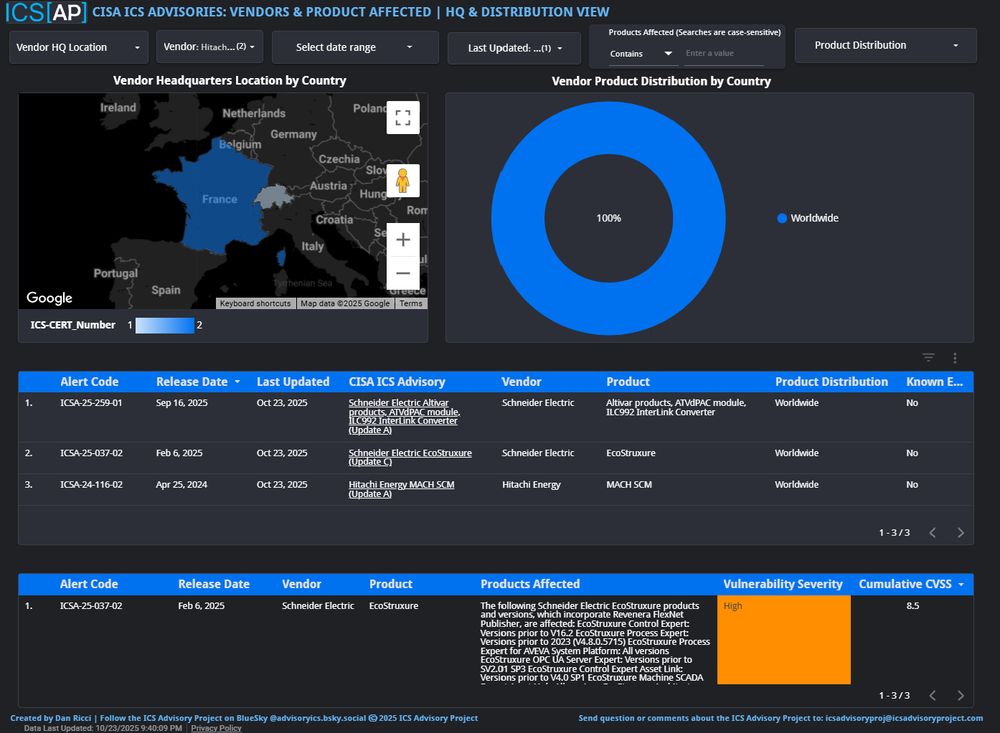
Task: Select the Street View pegman icon
Action: [402, 181]
